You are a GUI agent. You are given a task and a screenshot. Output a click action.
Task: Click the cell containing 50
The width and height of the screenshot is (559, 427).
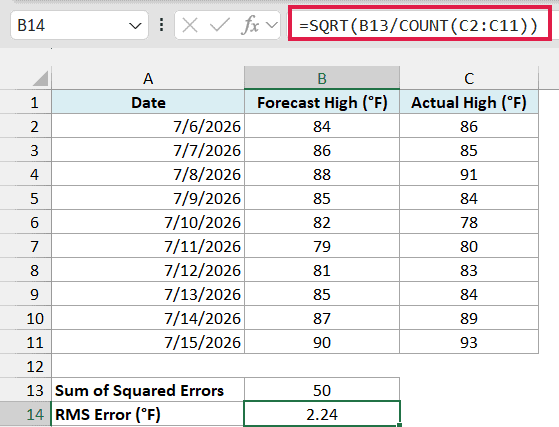pyautogui.click(x=322, y=390)
